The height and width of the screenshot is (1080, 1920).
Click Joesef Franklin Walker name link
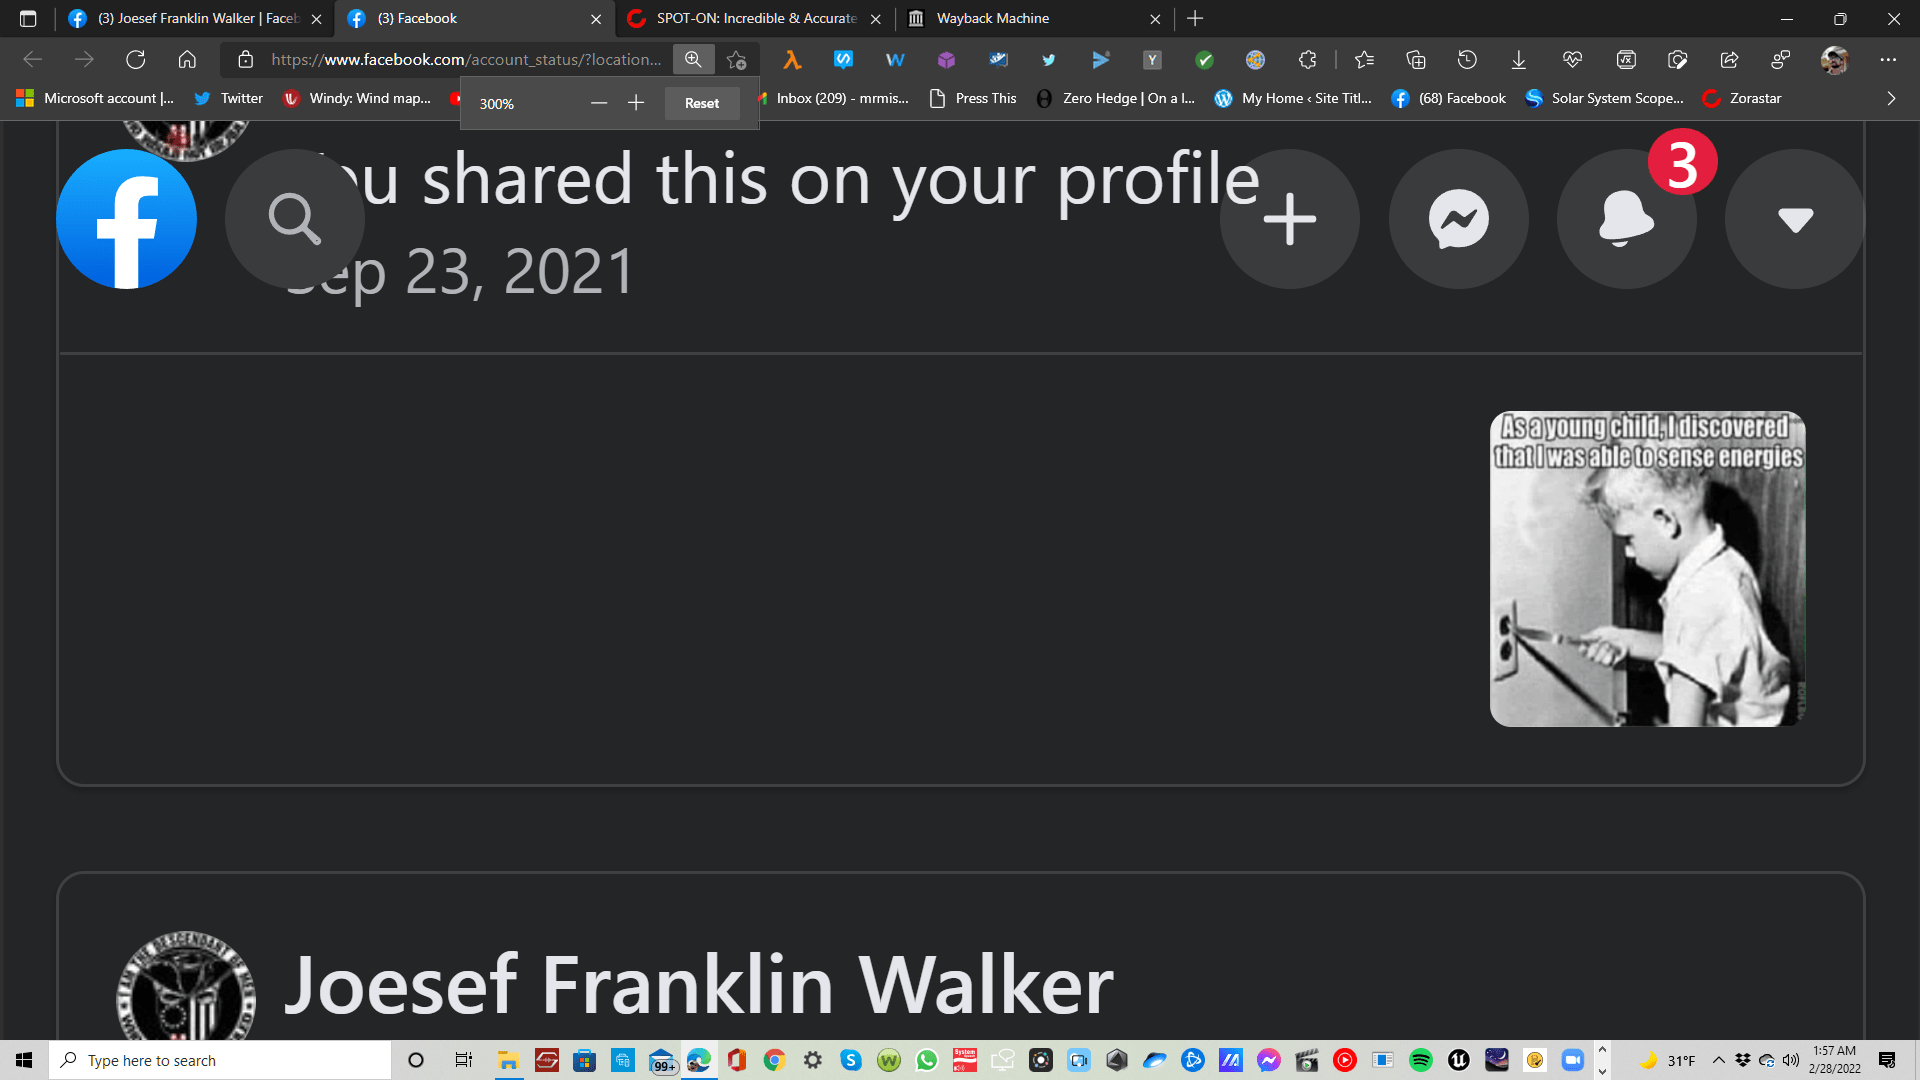point(698,985)
